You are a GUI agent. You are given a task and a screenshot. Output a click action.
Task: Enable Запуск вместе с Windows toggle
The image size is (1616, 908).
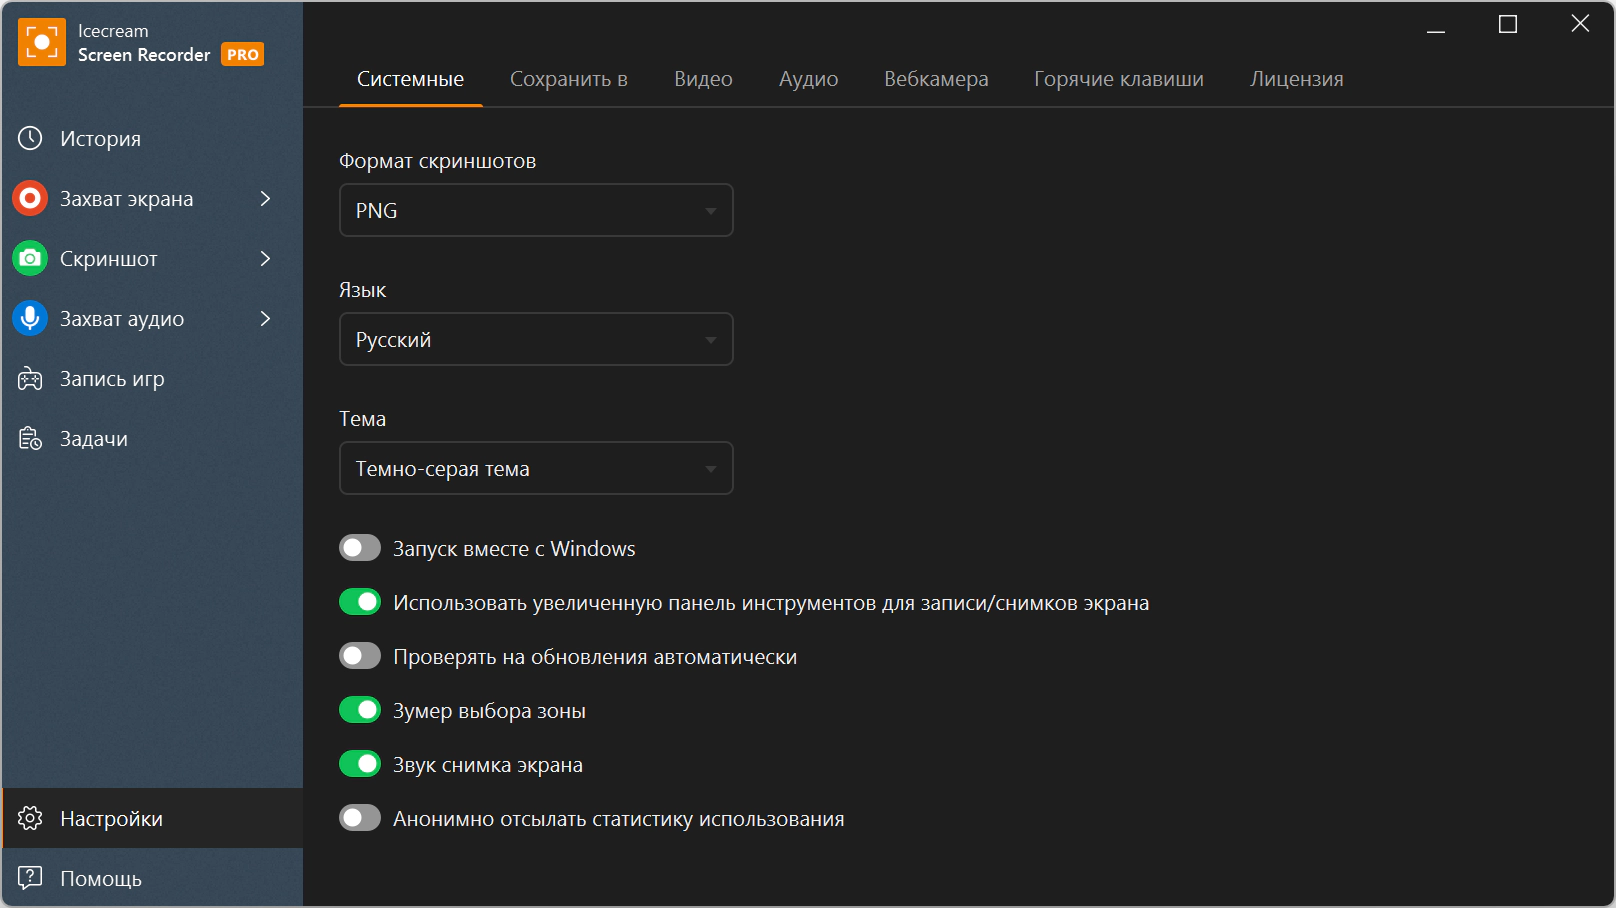point(360,548)
